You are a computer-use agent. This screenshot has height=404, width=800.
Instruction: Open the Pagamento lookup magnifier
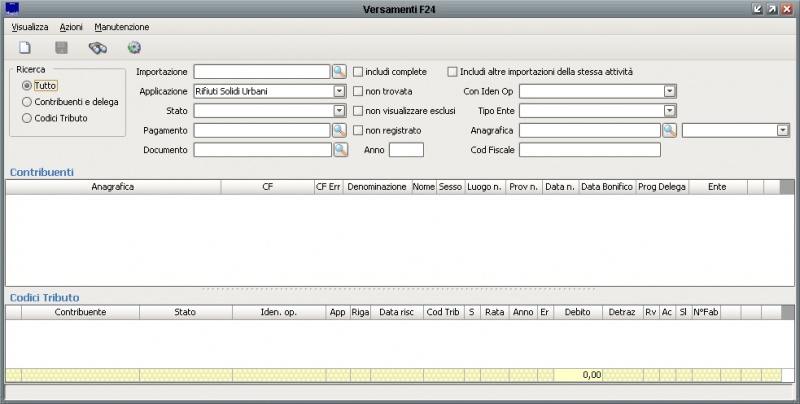tap(339, 130)
